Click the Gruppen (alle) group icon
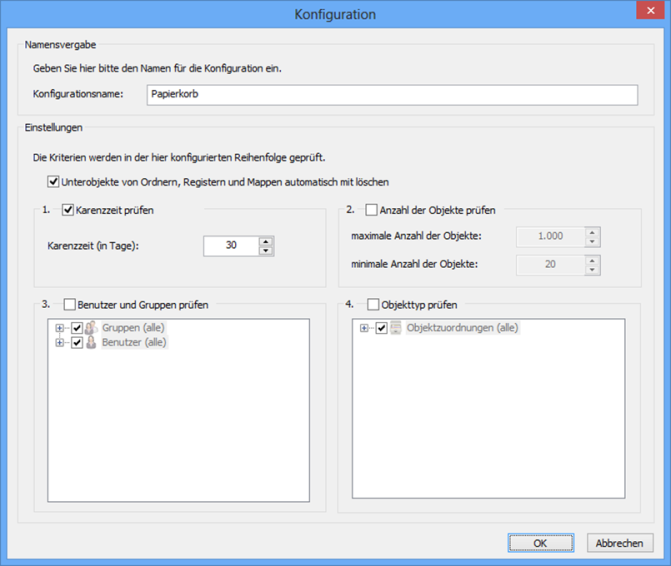 [x=91, y=328]
